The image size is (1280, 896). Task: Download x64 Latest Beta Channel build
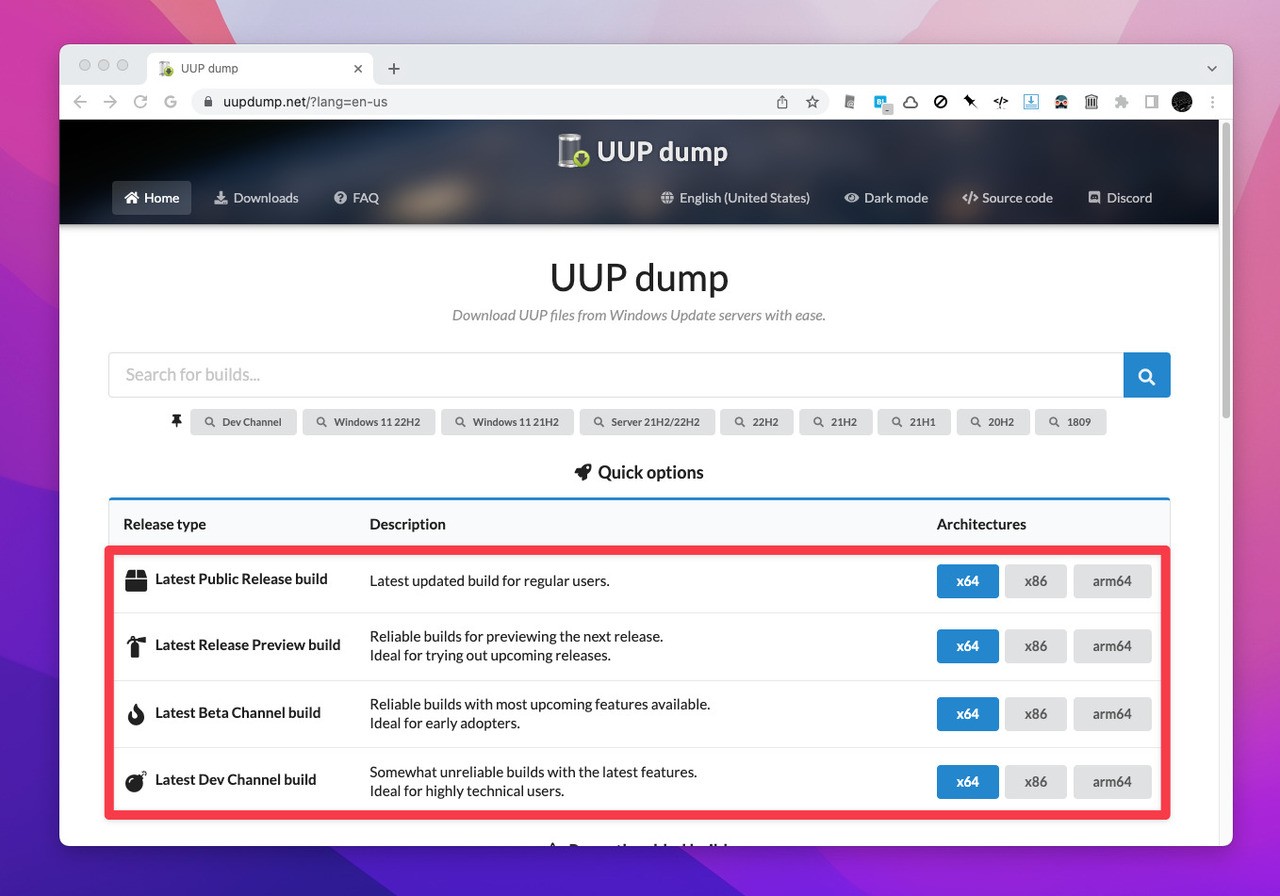pyautogui.click(x=967, y=713)
